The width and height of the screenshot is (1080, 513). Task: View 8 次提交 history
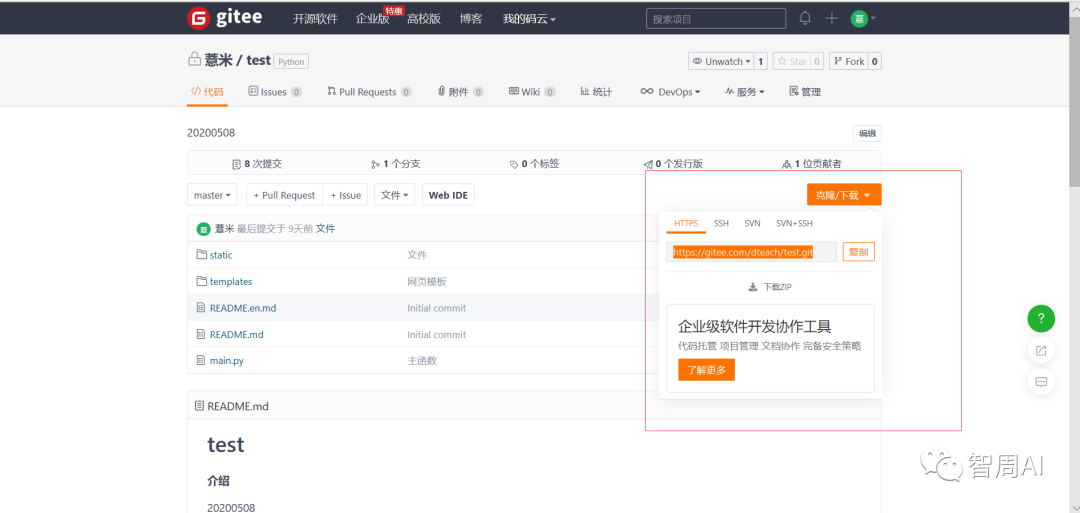pyautogui.click(x=257, y=164)
